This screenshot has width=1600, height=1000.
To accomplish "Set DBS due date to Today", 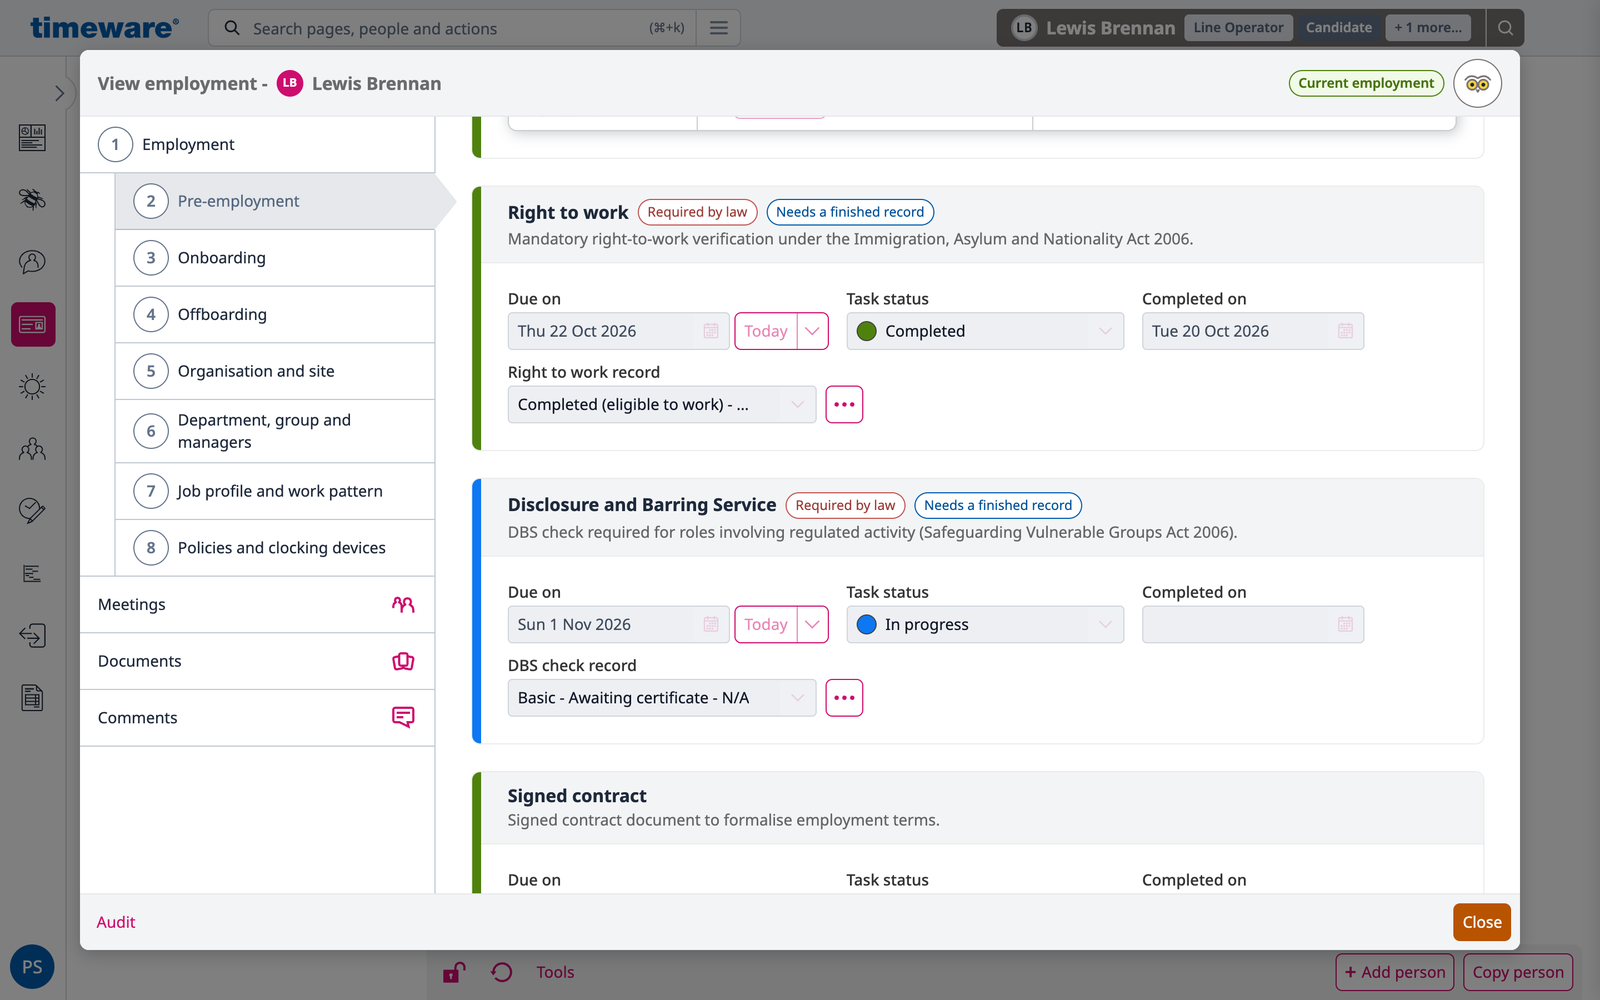I will [766, 624].
